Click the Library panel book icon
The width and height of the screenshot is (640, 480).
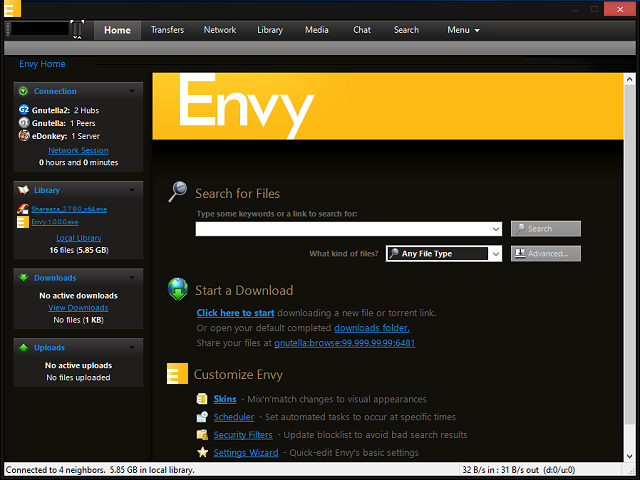tap(23, 190)
